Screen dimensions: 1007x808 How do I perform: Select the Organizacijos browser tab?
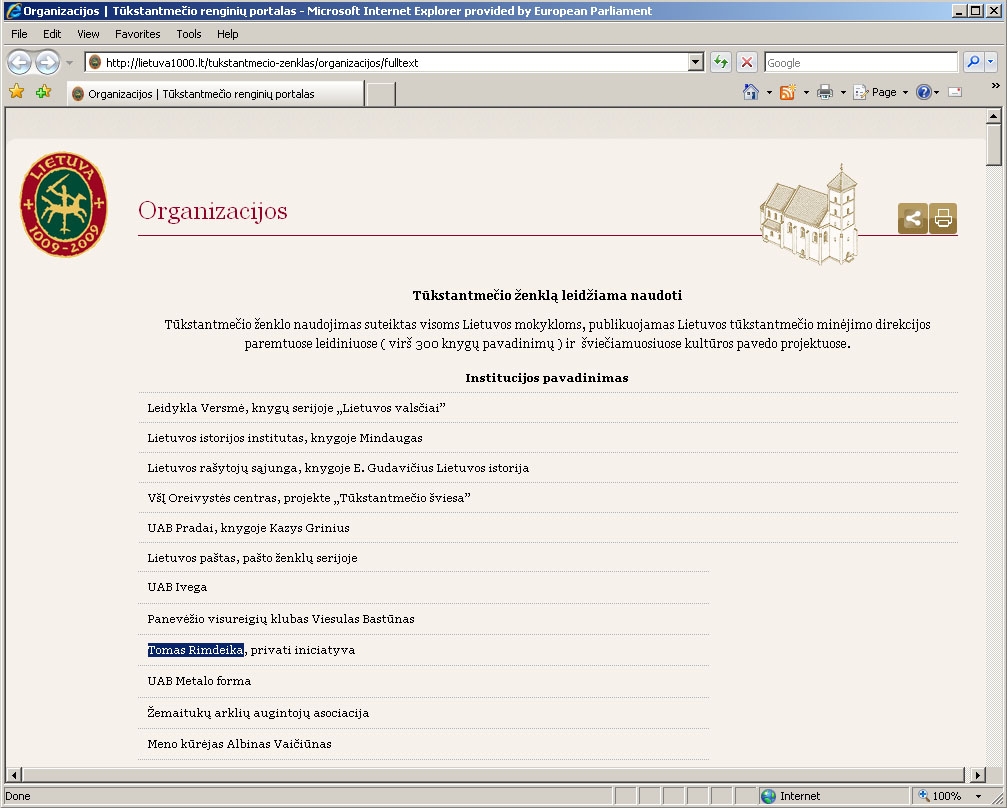214,94
